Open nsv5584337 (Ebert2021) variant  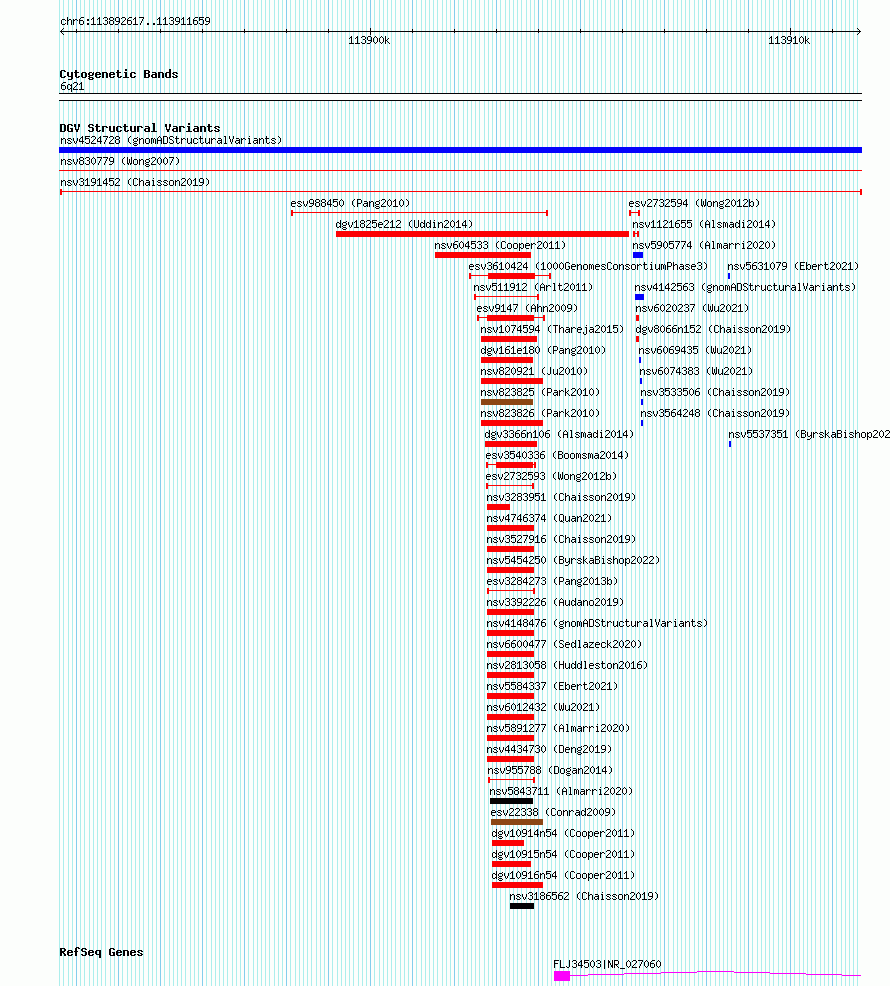[552, 687]
